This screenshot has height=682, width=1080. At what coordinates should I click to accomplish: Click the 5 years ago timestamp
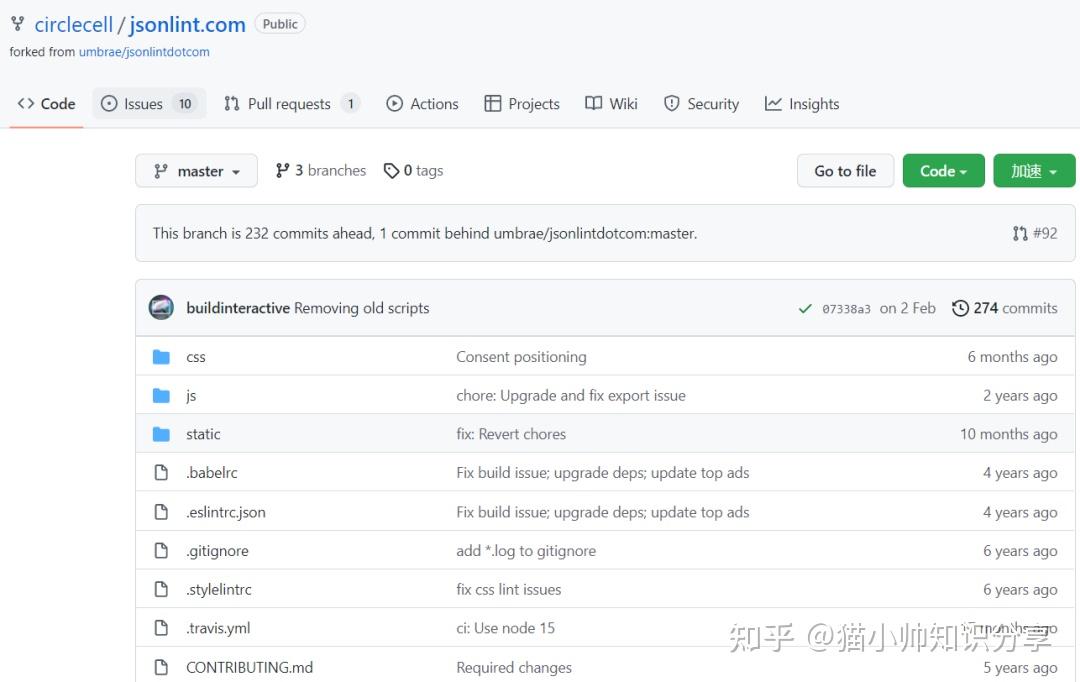[1020, 668]
